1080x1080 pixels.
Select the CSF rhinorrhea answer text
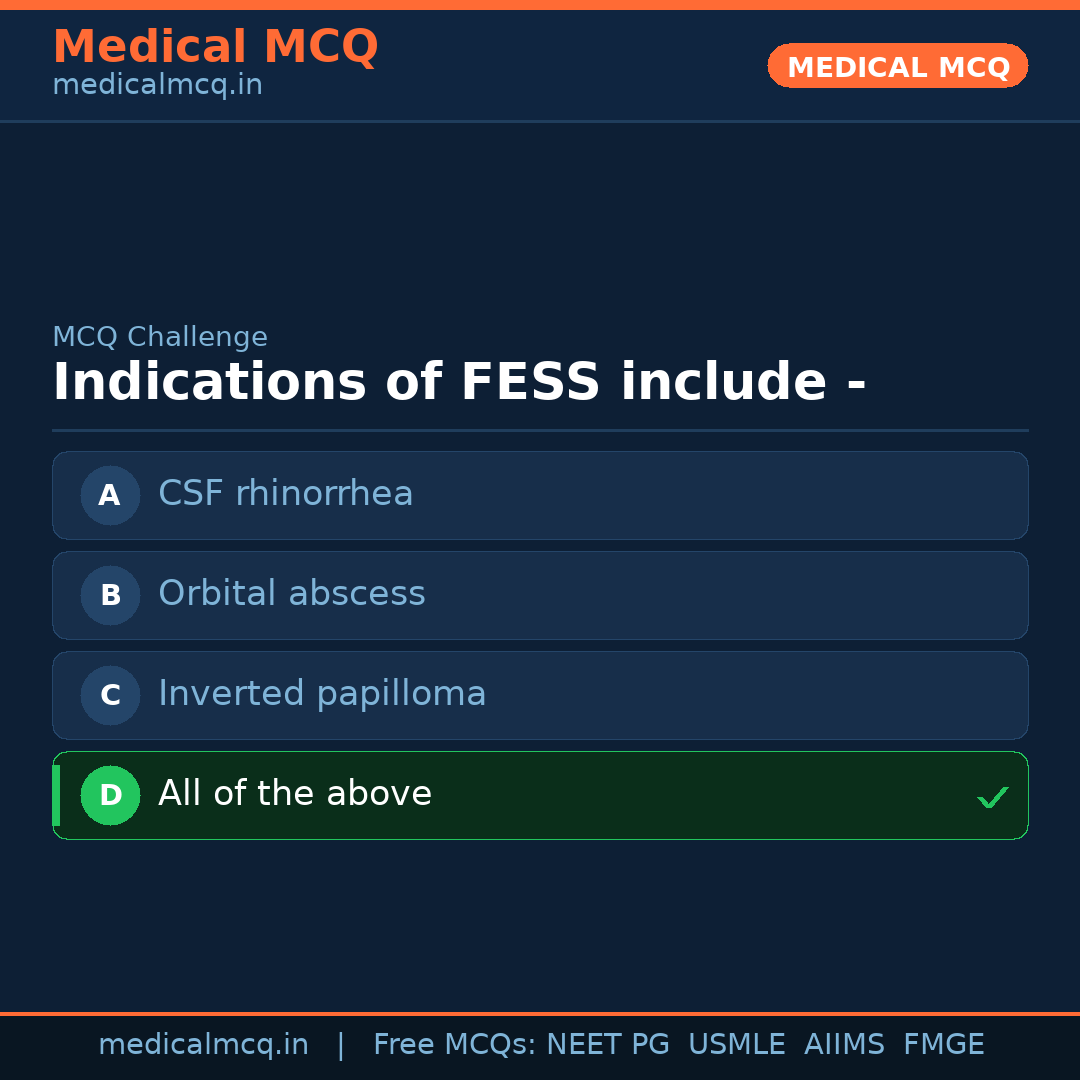coord(285,494)
